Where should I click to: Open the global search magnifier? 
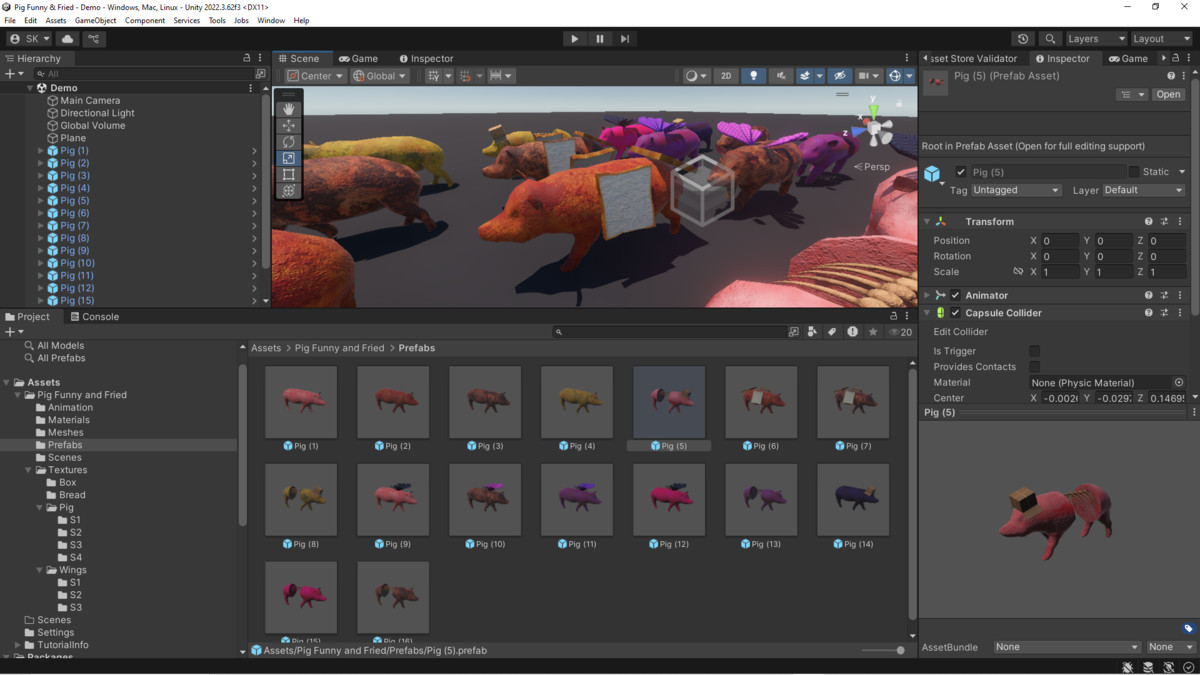tap(1049, 39)
